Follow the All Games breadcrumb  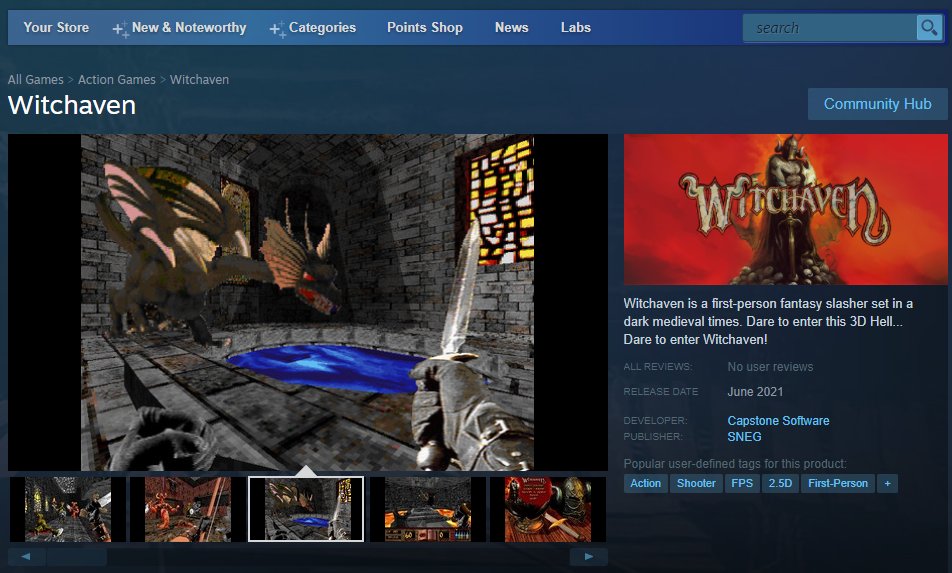(x=35, y=80)
